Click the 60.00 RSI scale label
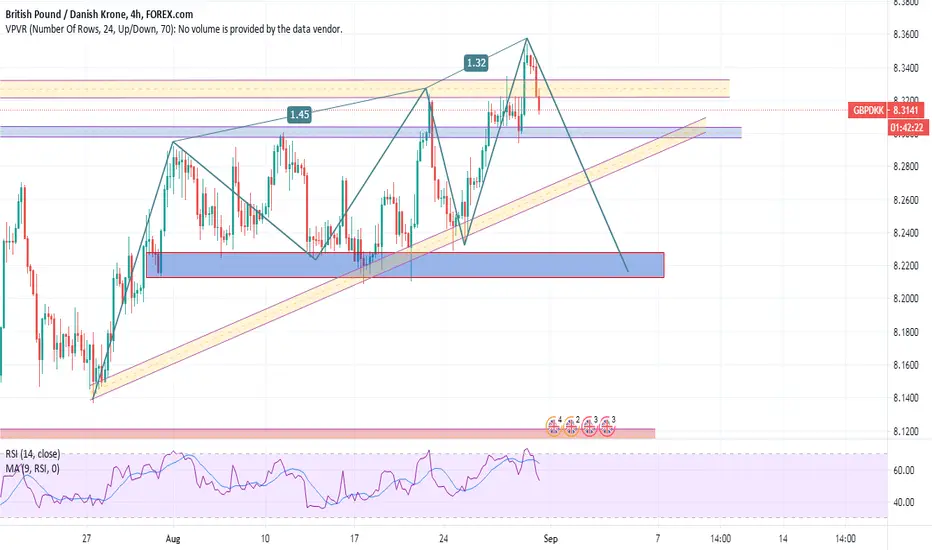 coord(903,470)
